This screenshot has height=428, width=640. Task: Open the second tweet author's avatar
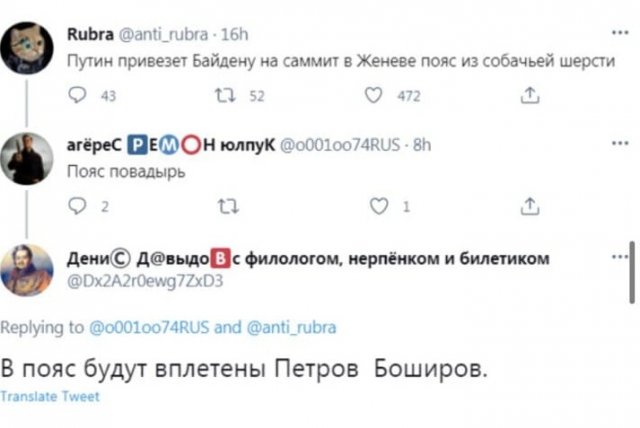(28, 159)
